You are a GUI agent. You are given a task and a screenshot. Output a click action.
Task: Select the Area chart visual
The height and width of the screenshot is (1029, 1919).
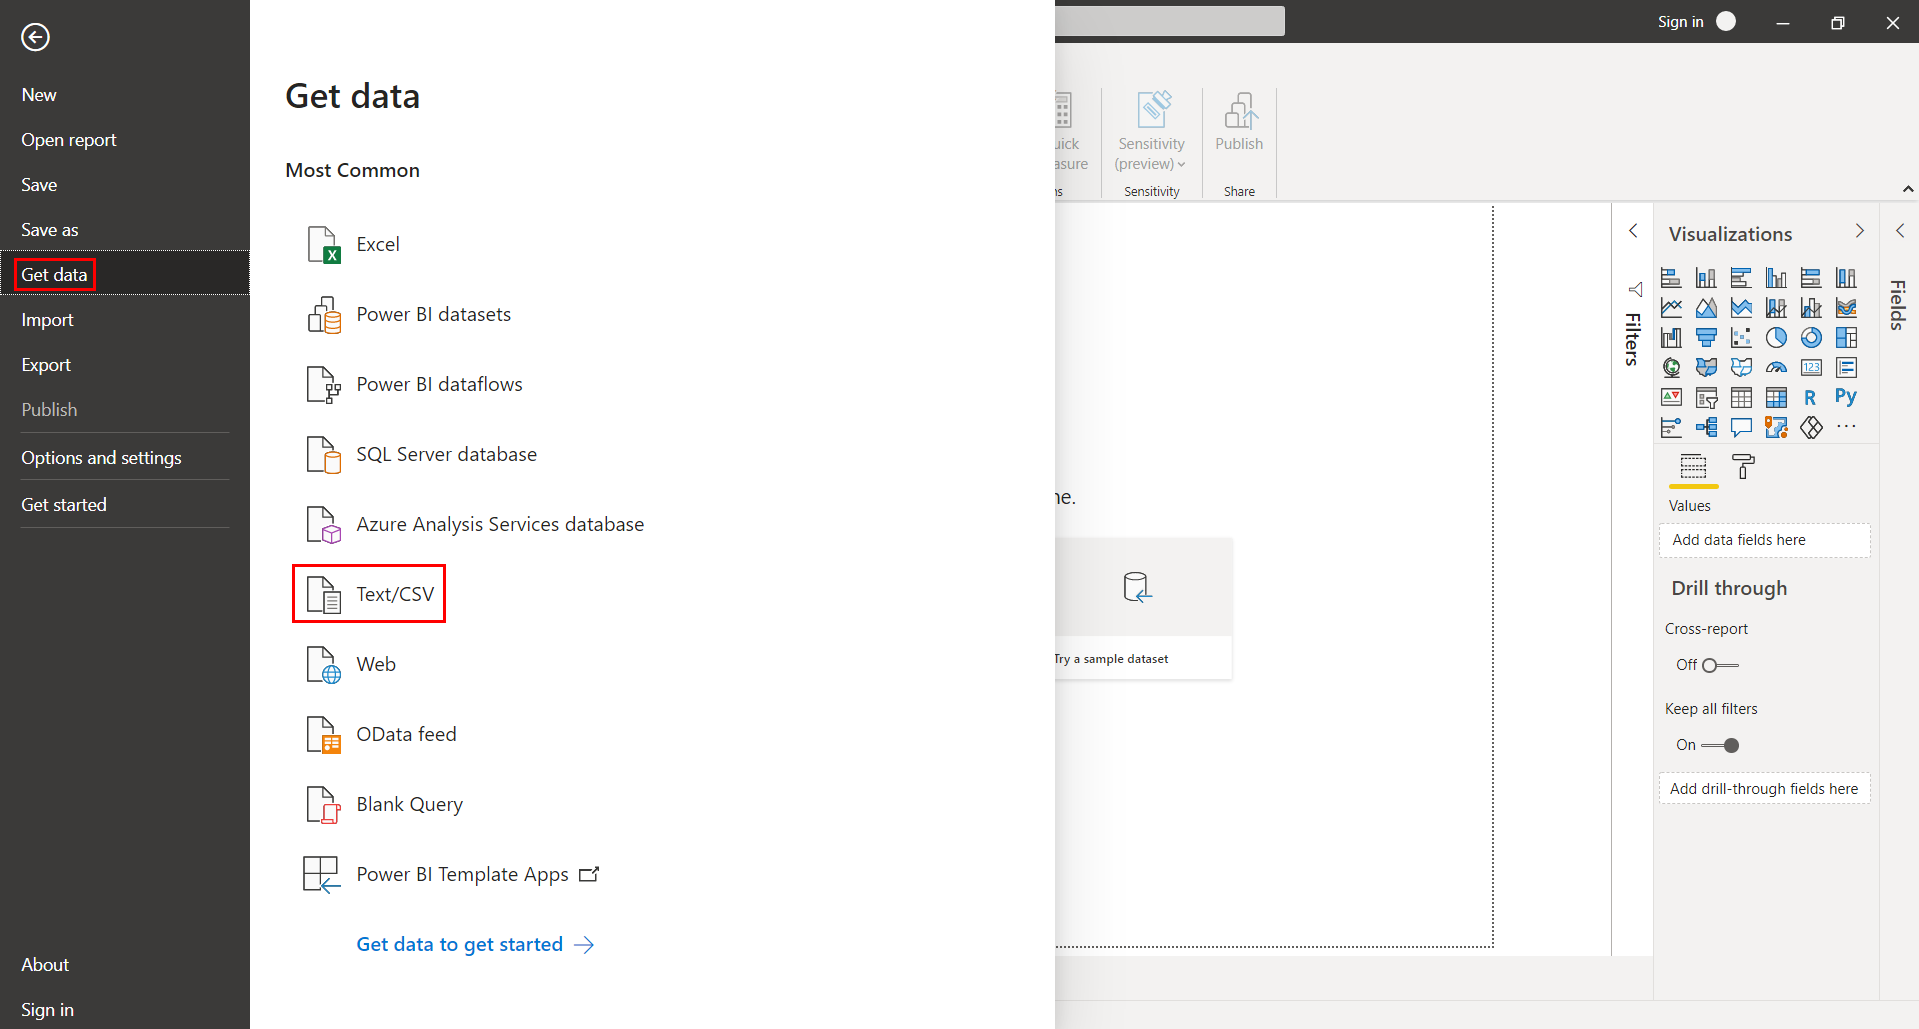1706,308
